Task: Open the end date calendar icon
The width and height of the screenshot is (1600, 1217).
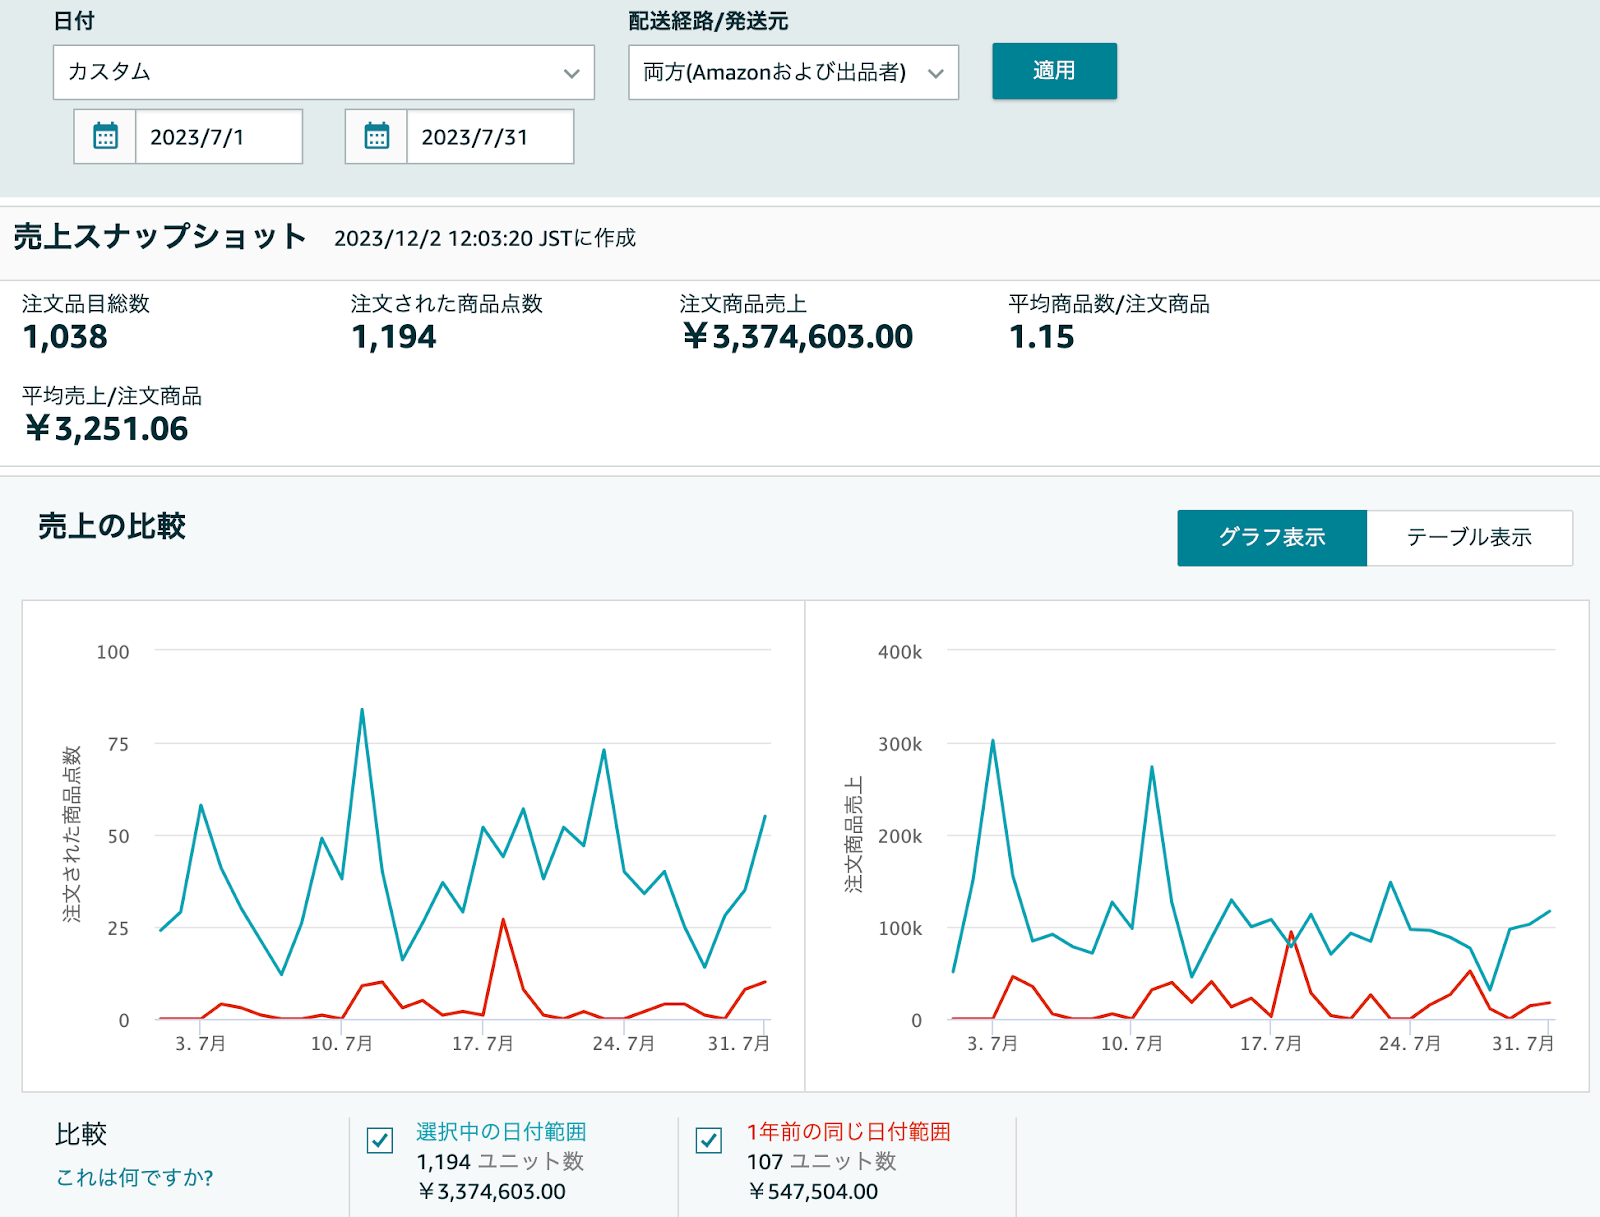Action: [376, 136]
